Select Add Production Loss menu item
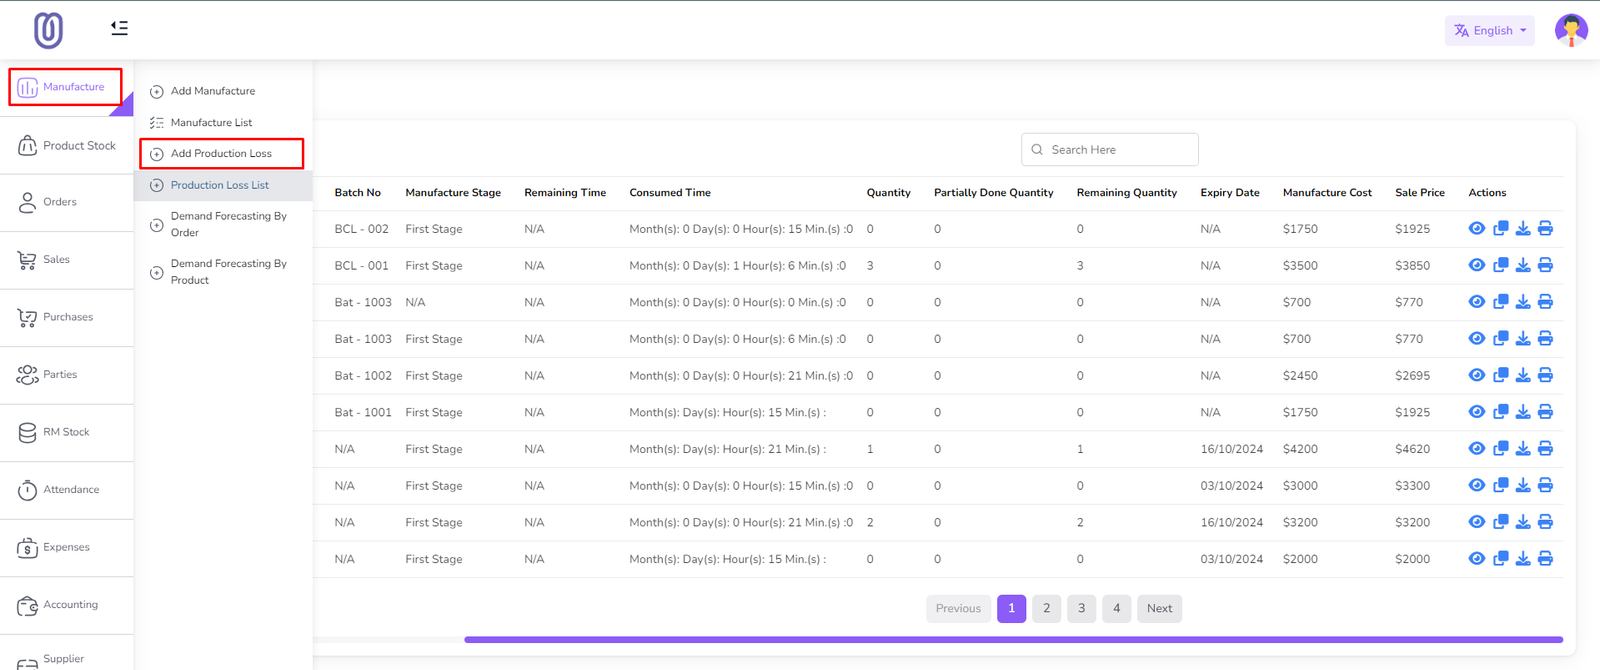The image size is (1600, 670). [x=221, y=154]
